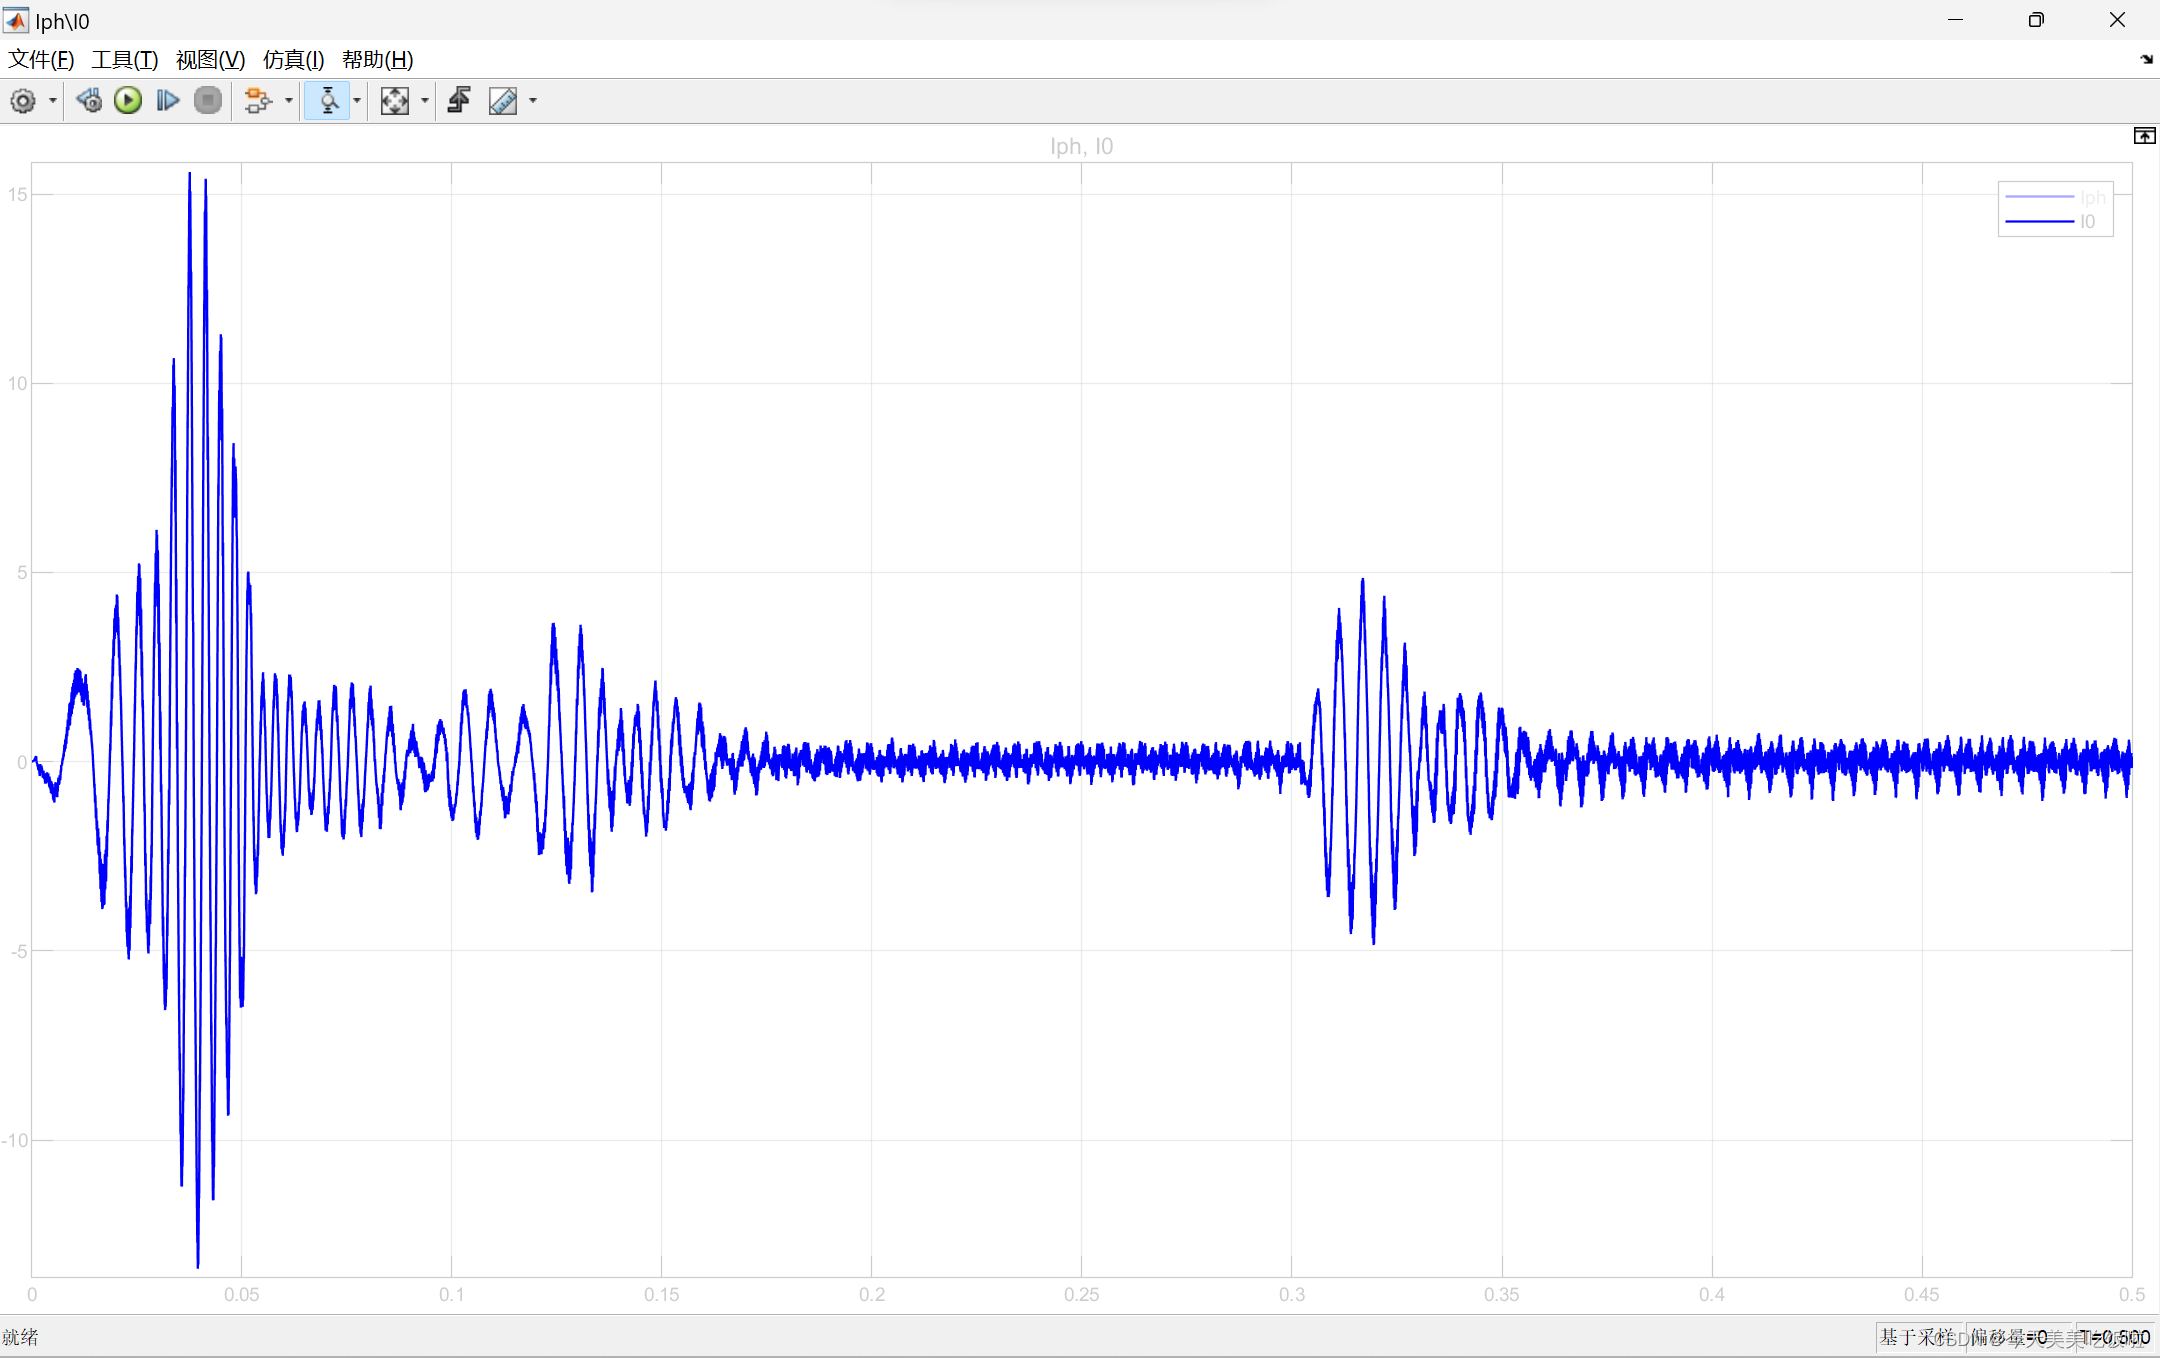
Task: Open the zoom tool options dropdown arrow
Action: click(357, 101)
